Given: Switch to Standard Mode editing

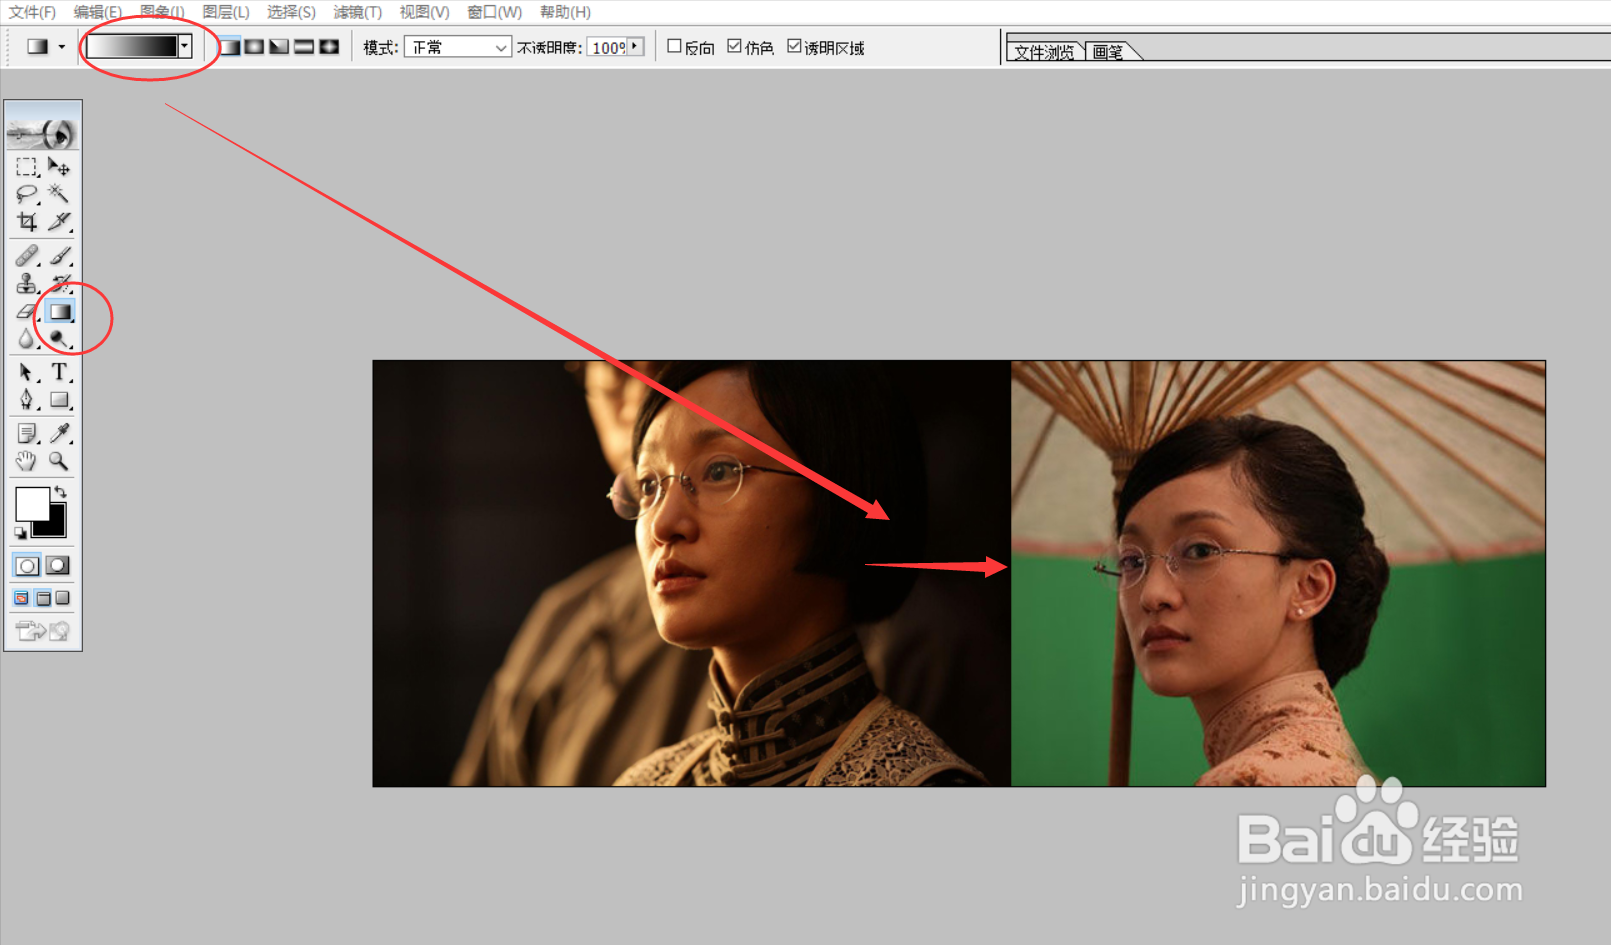Looking at the screenshot, I should [27, 565].
